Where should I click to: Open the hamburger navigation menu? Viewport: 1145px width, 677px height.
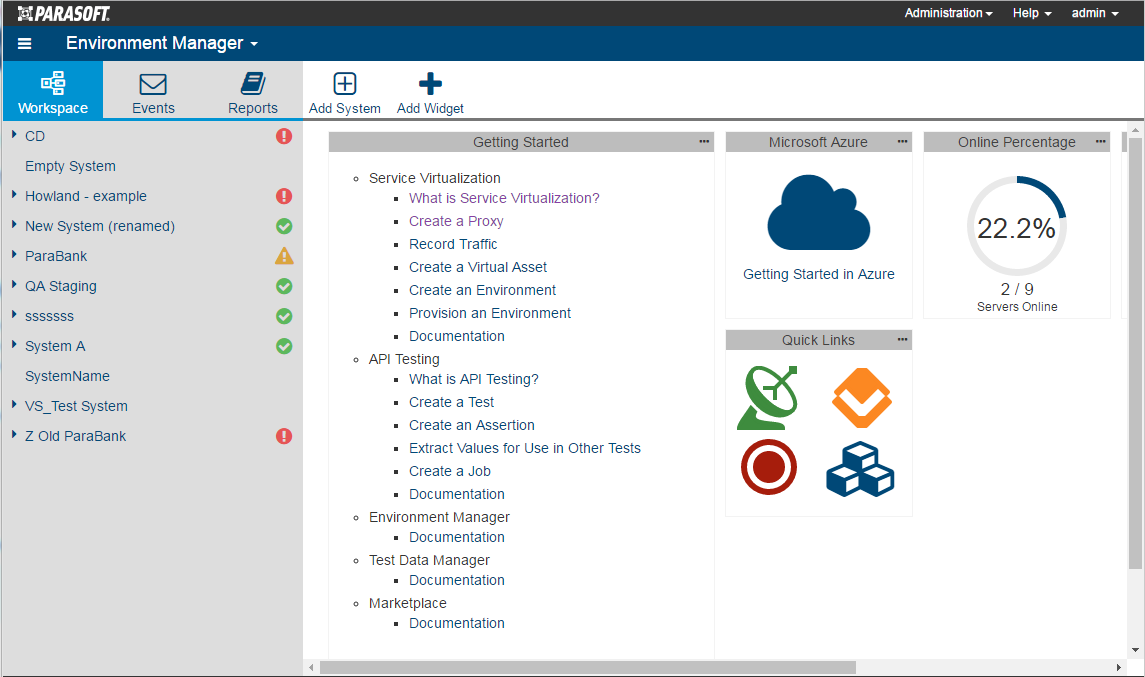point(24,44)
